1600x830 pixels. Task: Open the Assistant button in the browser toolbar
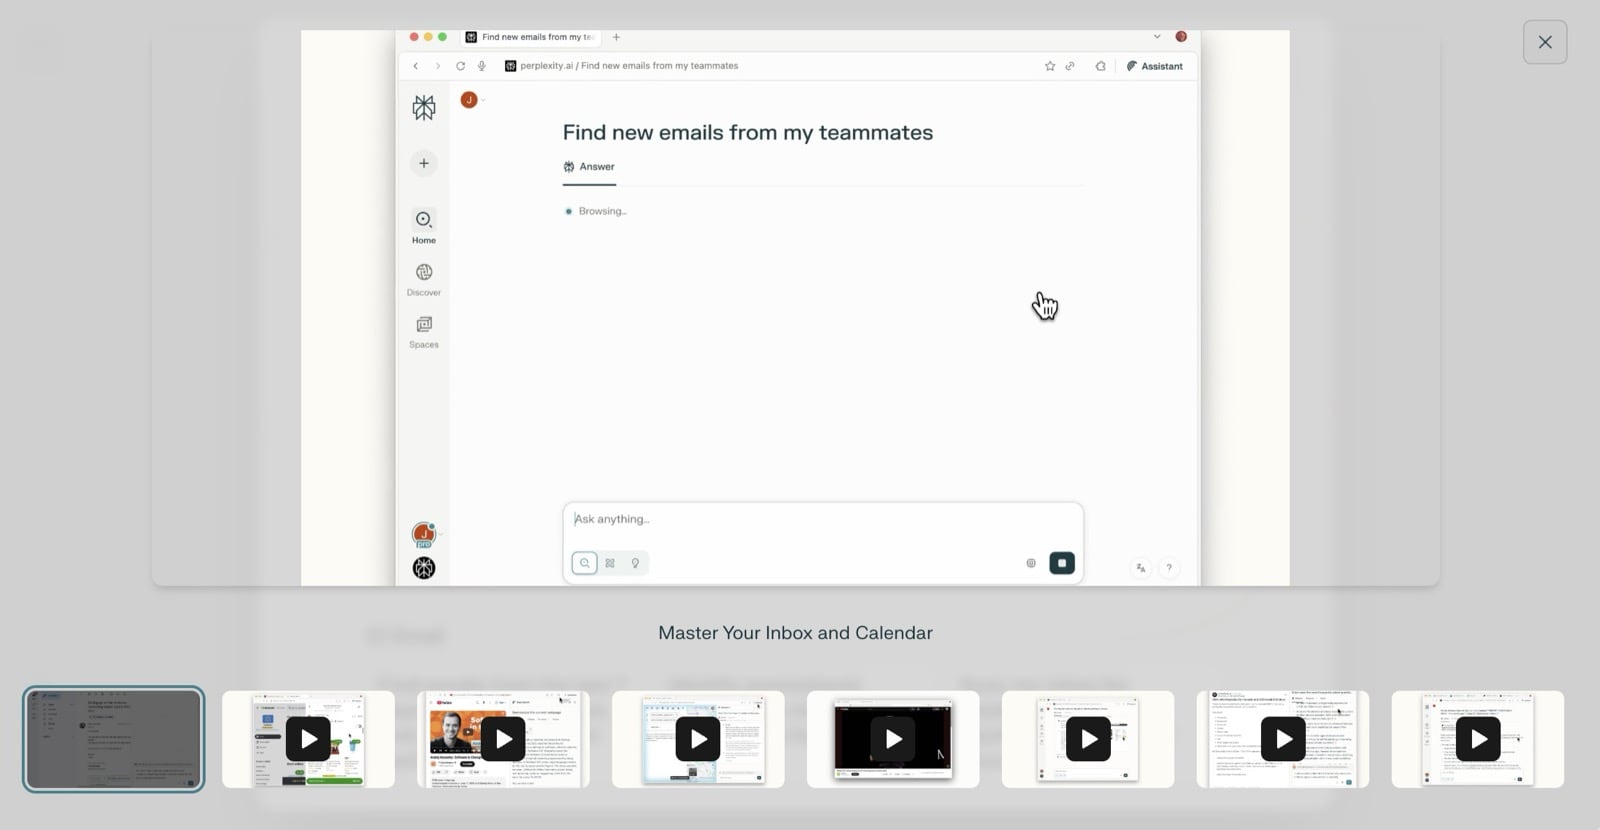(x=1154, y=66)
